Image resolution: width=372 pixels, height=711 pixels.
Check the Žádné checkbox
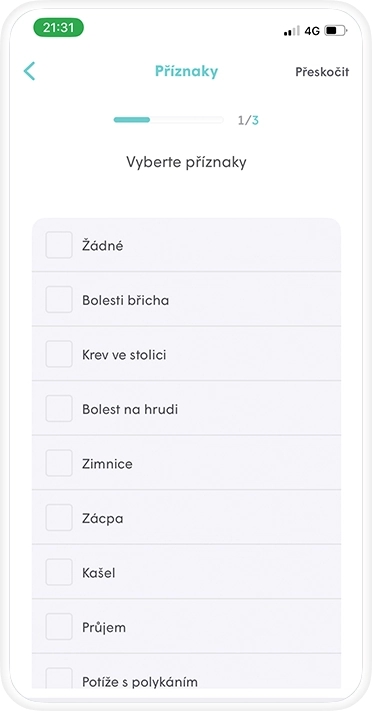coord(59,245)
